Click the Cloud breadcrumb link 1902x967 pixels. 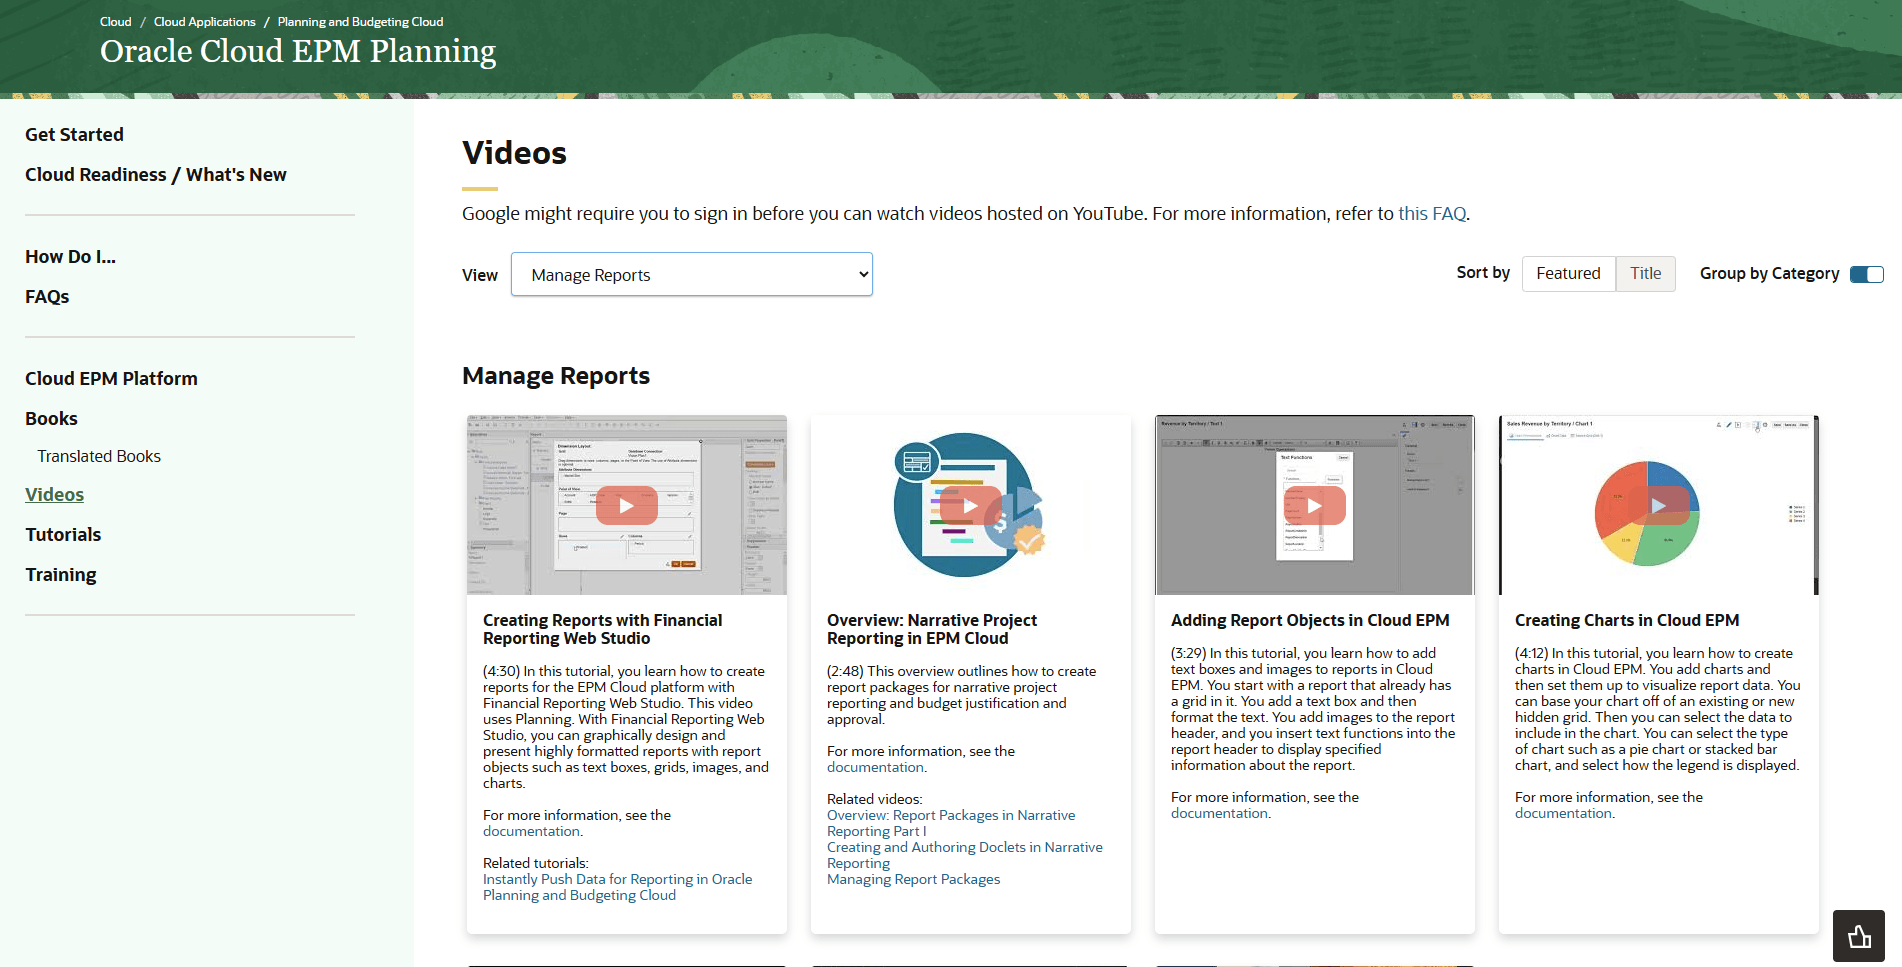115,22
